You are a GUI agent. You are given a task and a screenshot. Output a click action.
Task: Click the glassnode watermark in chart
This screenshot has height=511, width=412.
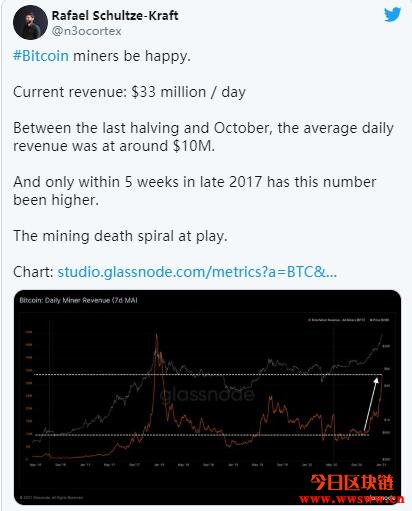(x=207, y=395)
